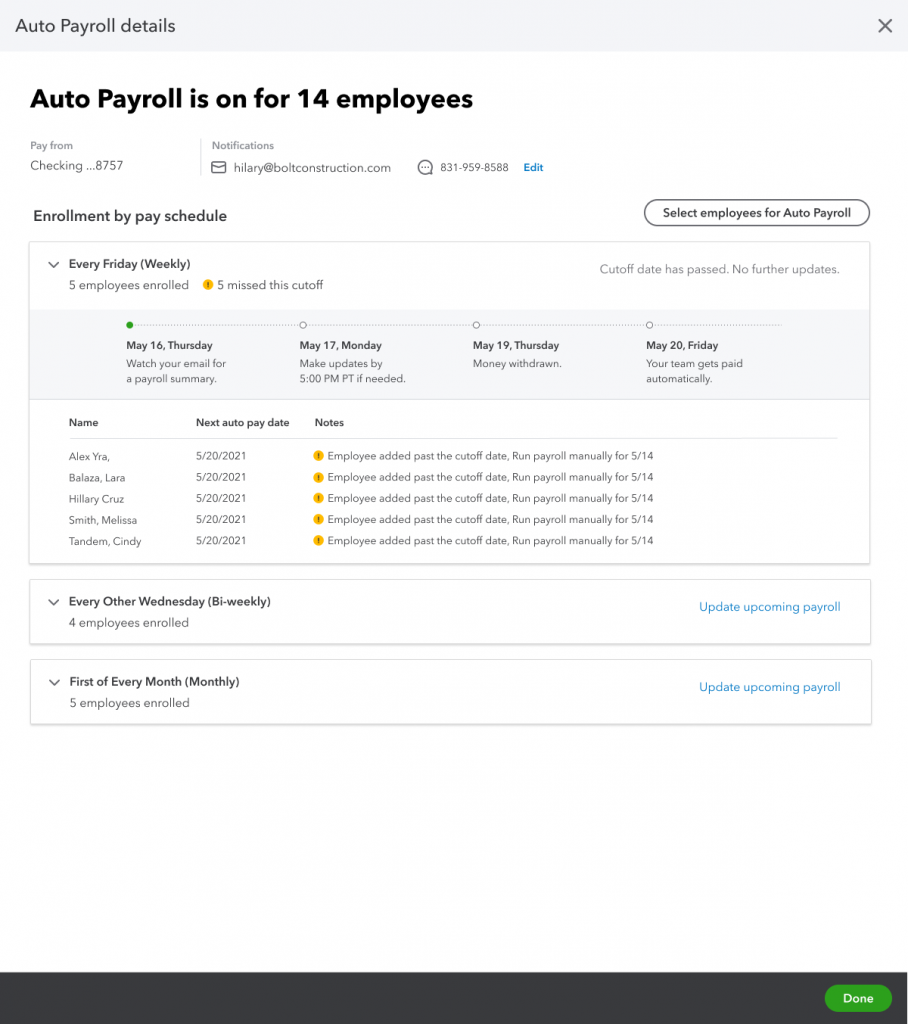Image resolution: width=908 pixels, height=1024 pixels.
Task: Expand the Every Other Wednesday (Bi-weekly) schedule
Action: (x=54, y=602)
